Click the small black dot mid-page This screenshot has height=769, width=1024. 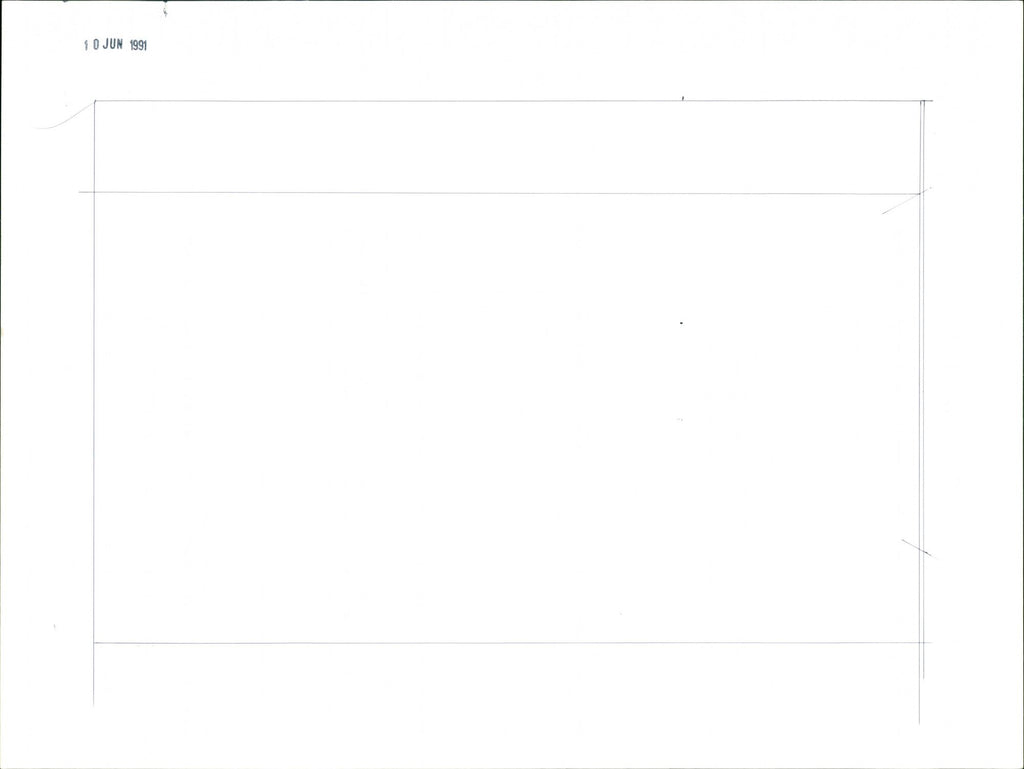point(681,323)
